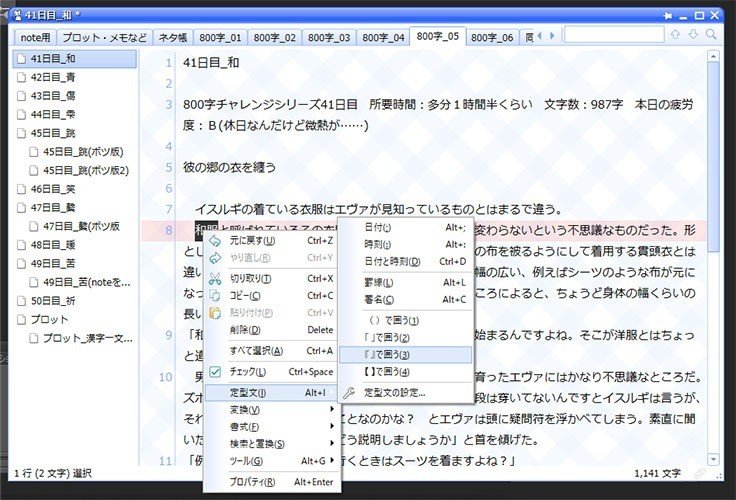Click line number 5 in the gutter

(x=169, y=167)
